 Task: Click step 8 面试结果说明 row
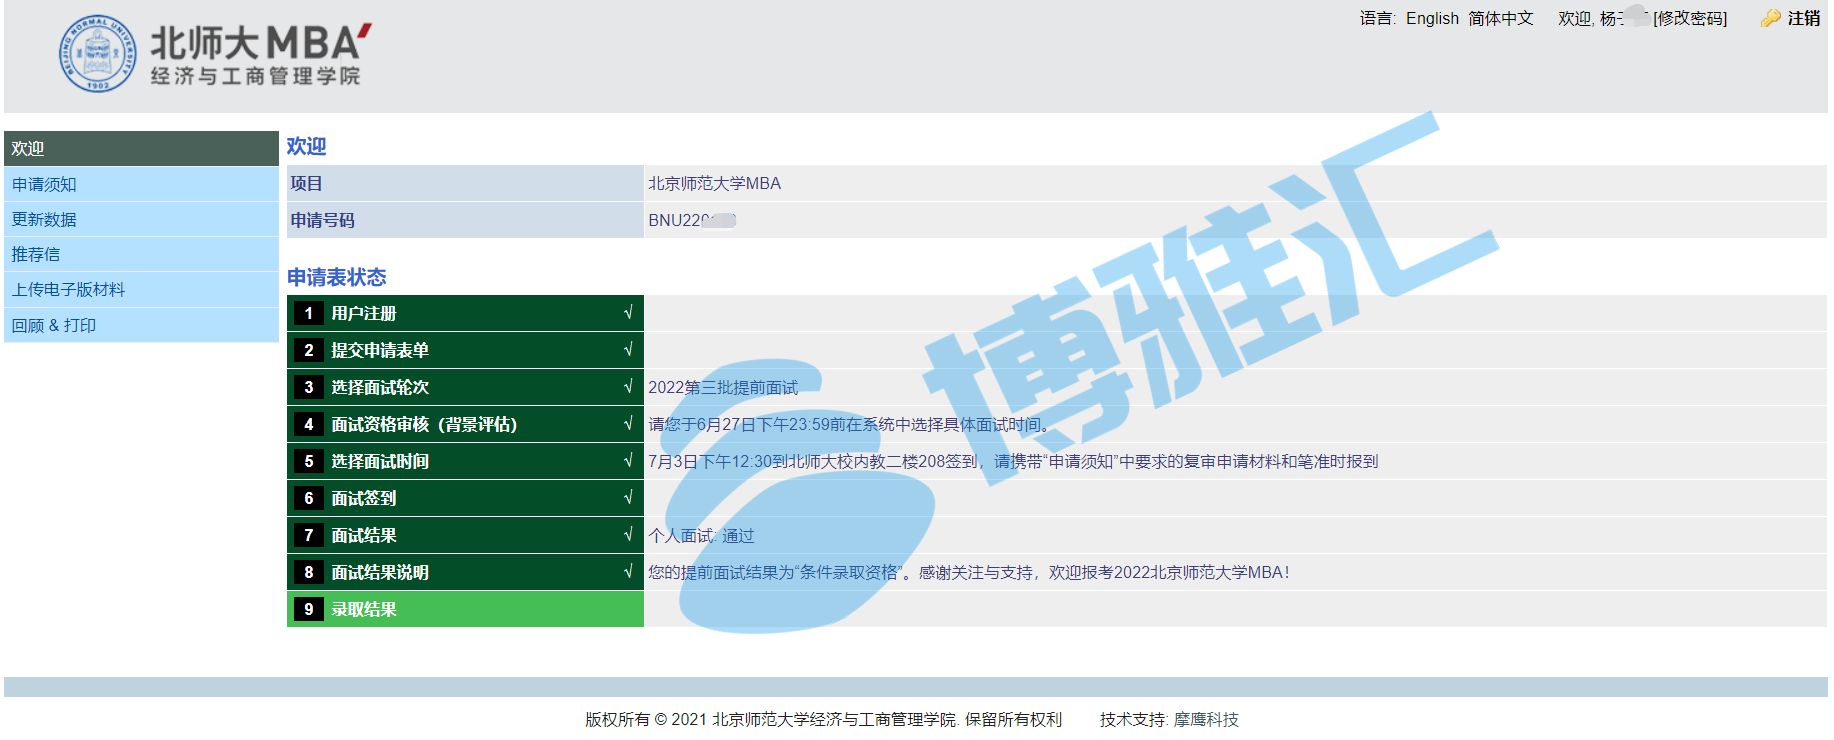point(465,572)
